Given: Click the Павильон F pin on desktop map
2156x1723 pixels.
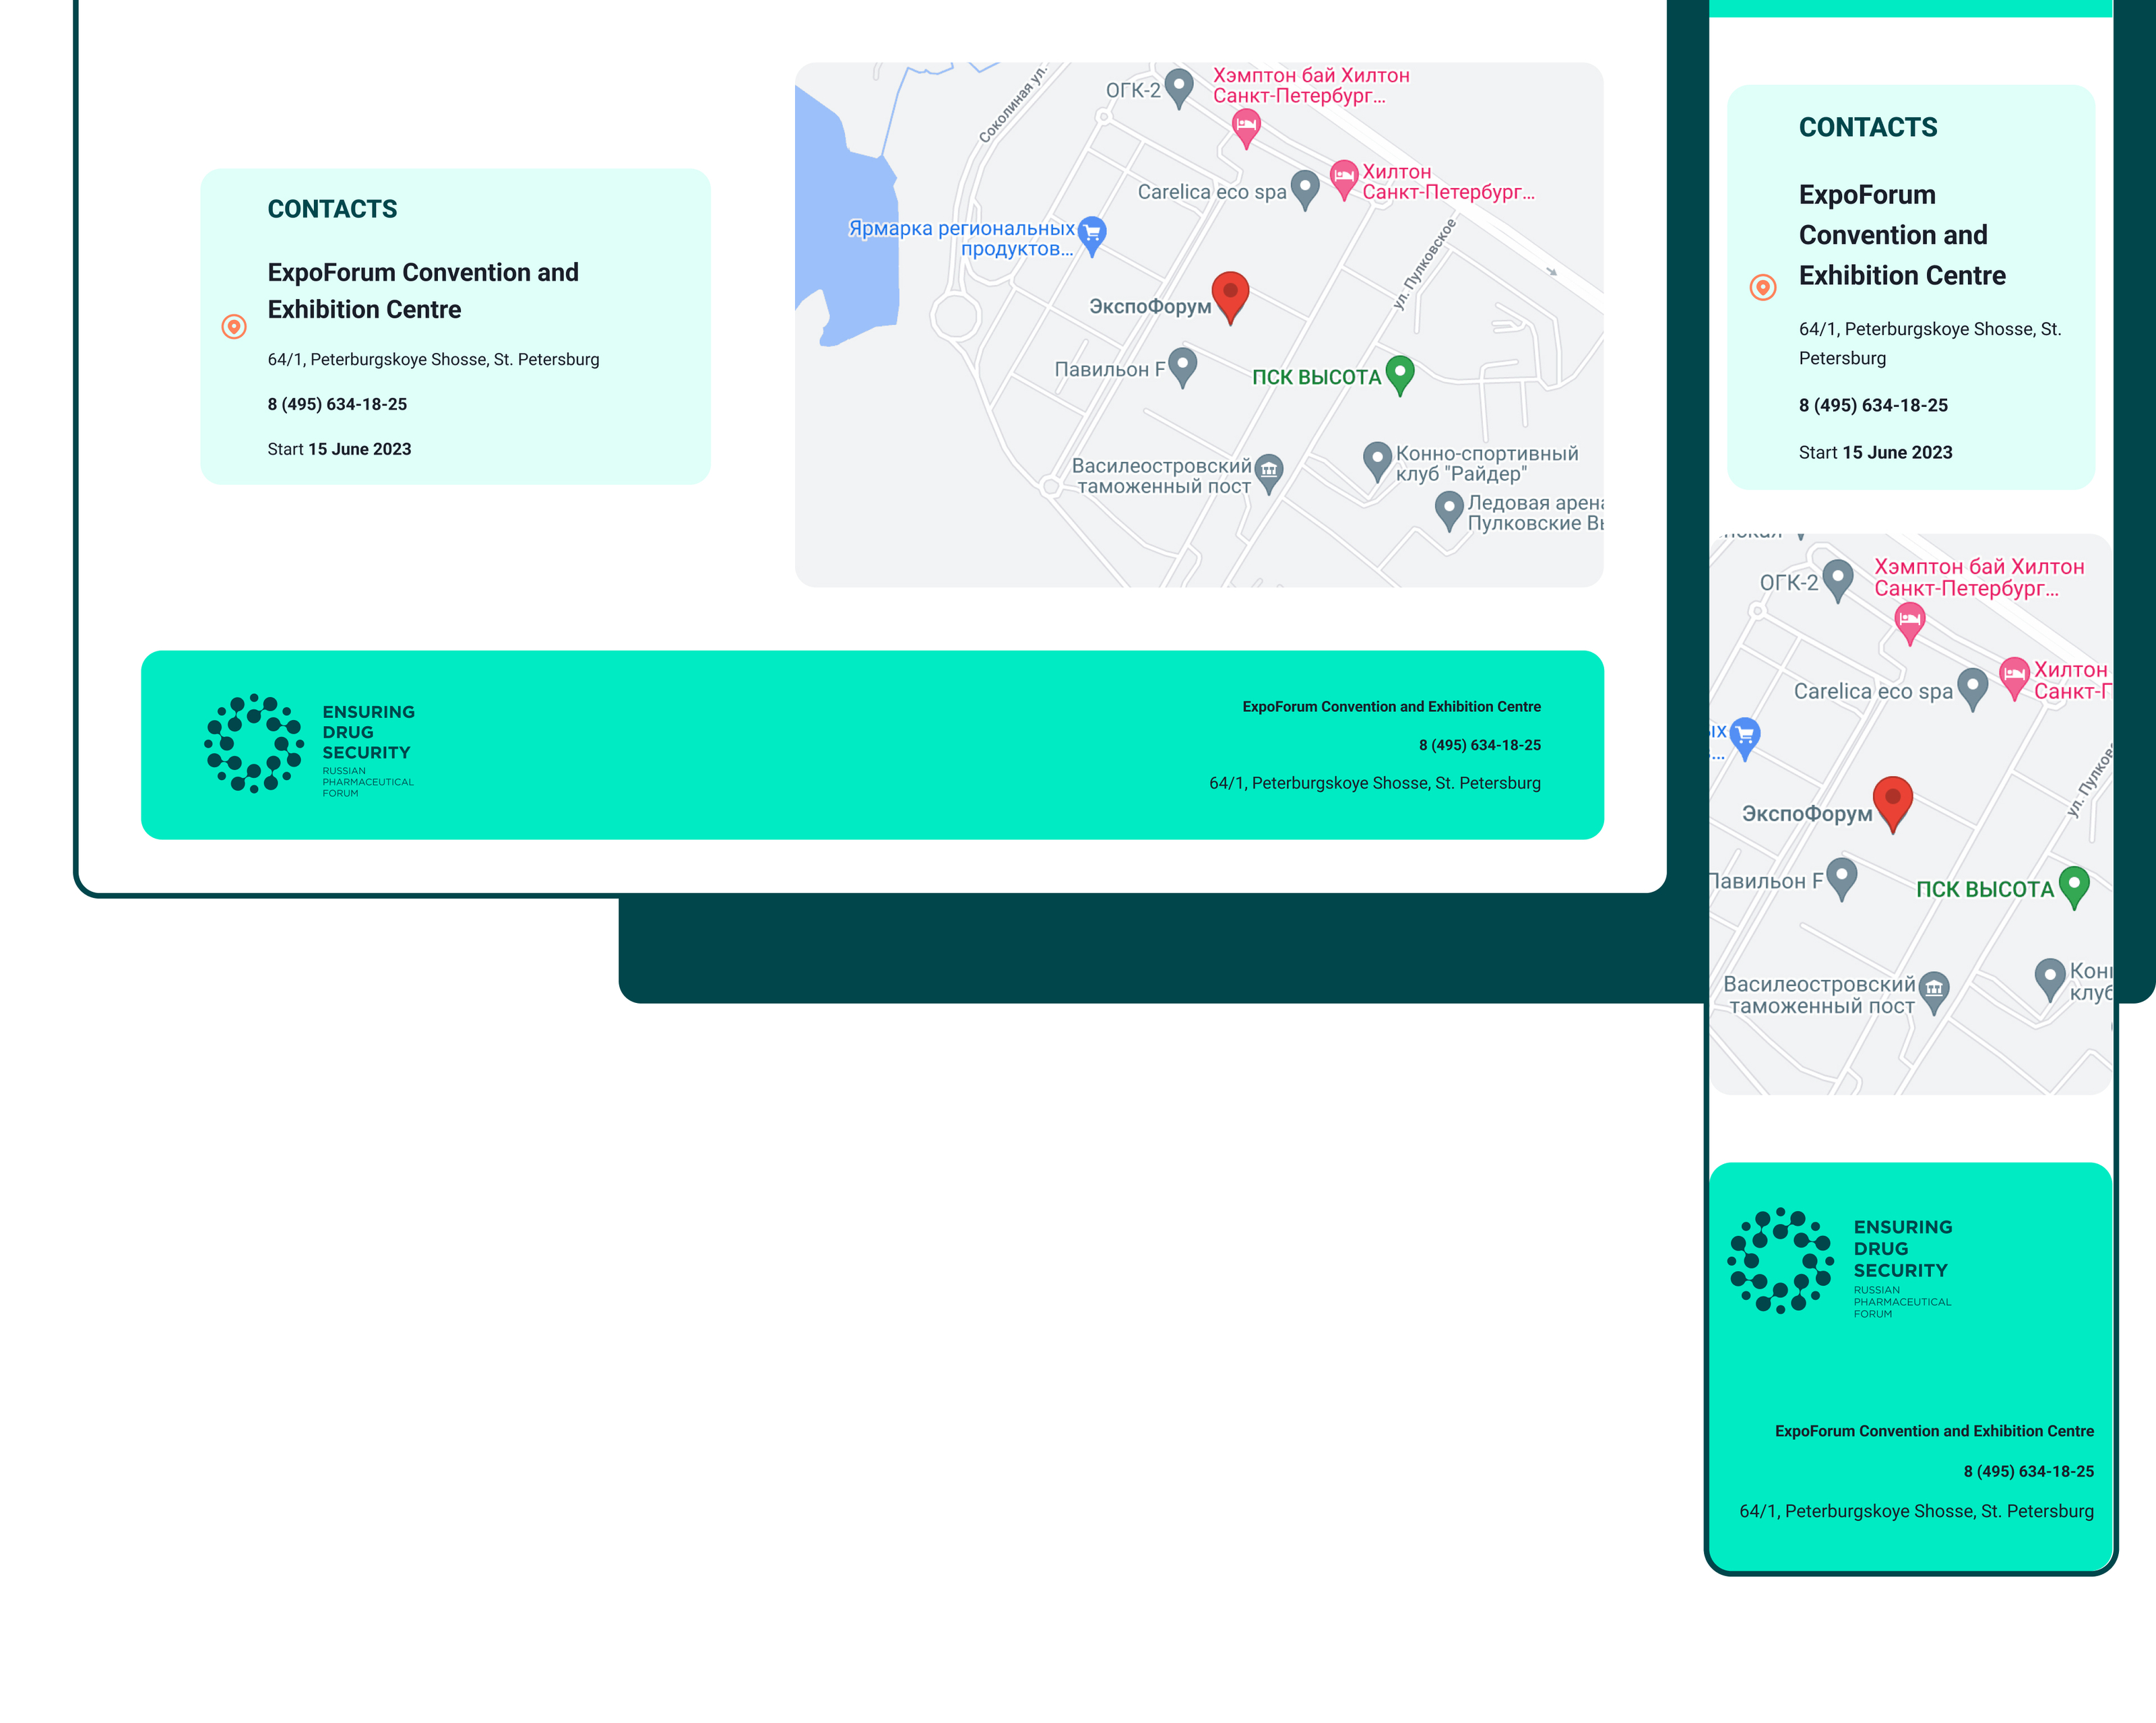Looking at the screenshot, I should coord(1182,364).
